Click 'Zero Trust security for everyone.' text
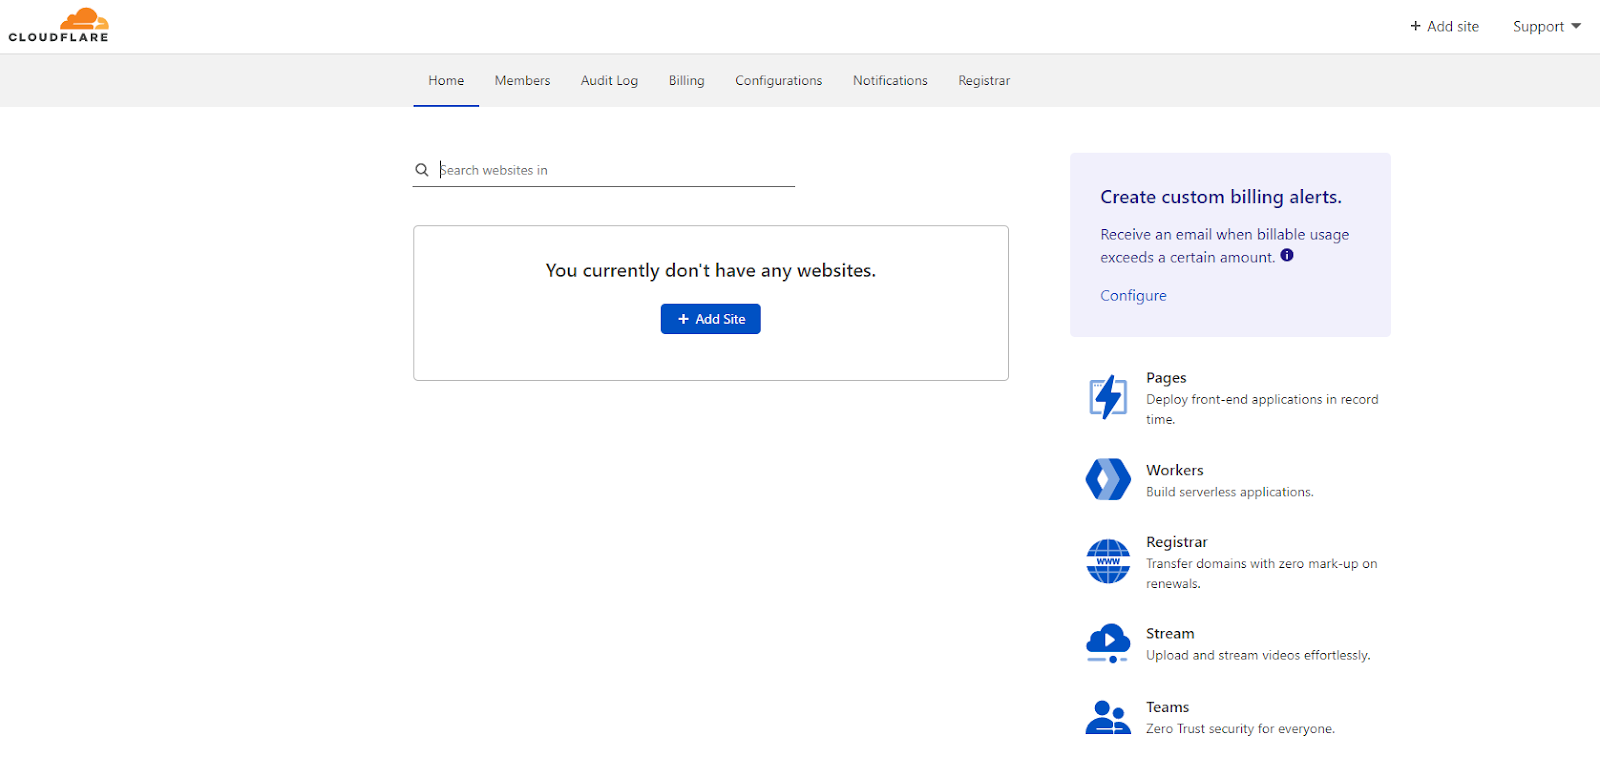The image size is (1600, 757). point(1240,729)
